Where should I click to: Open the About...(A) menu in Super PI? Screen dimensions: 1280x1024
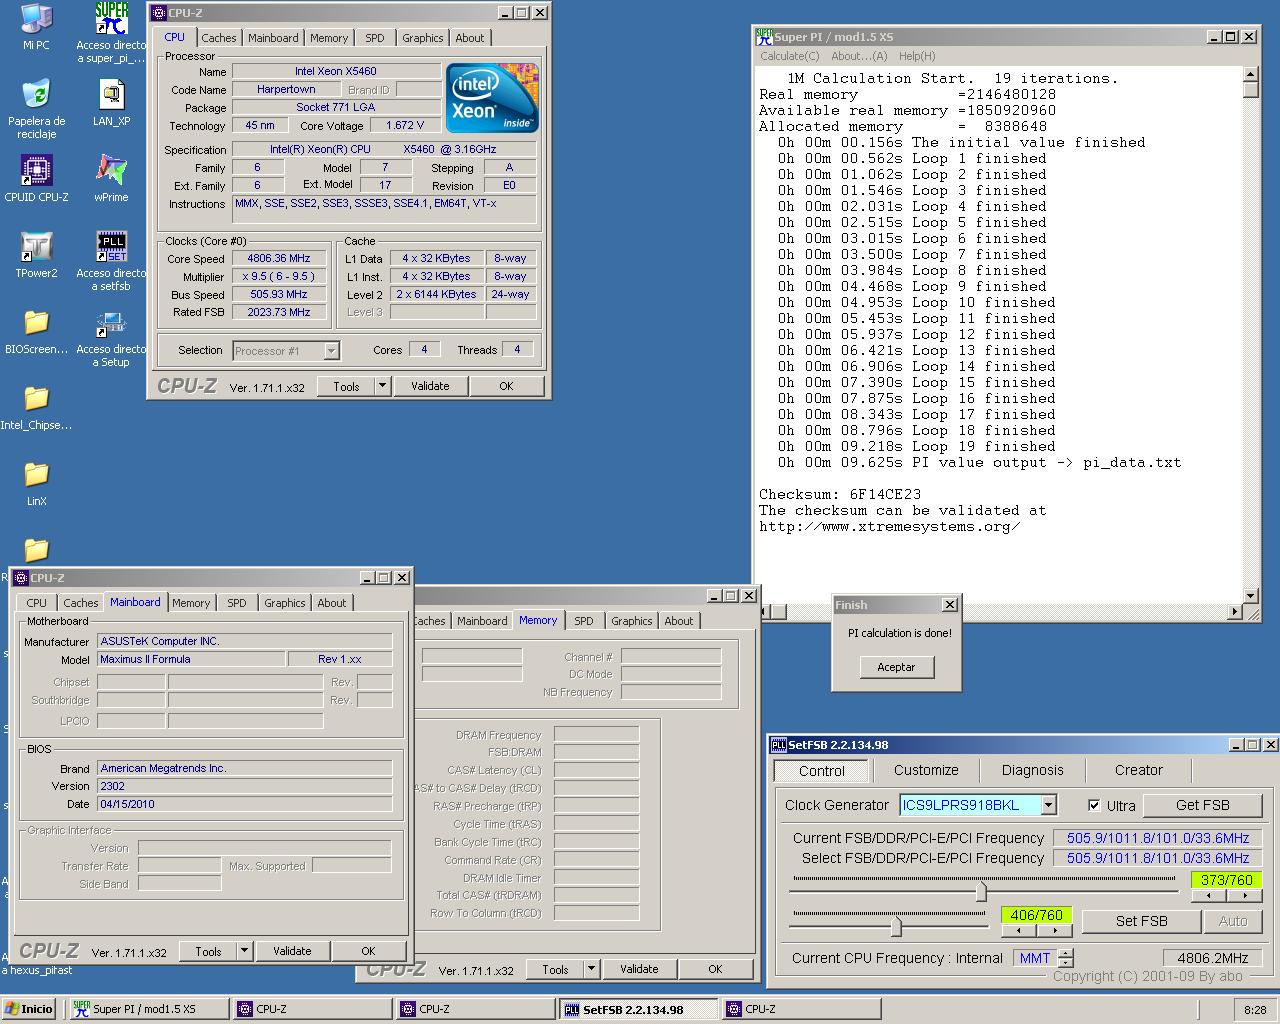point(859,56)
